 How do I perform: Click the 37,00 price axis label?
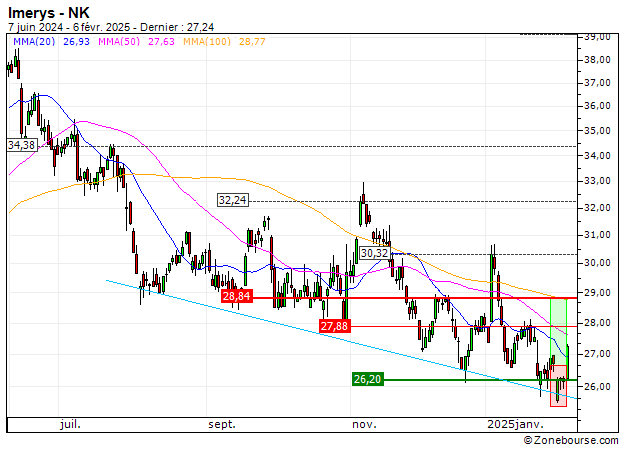(x=597, y=83)
